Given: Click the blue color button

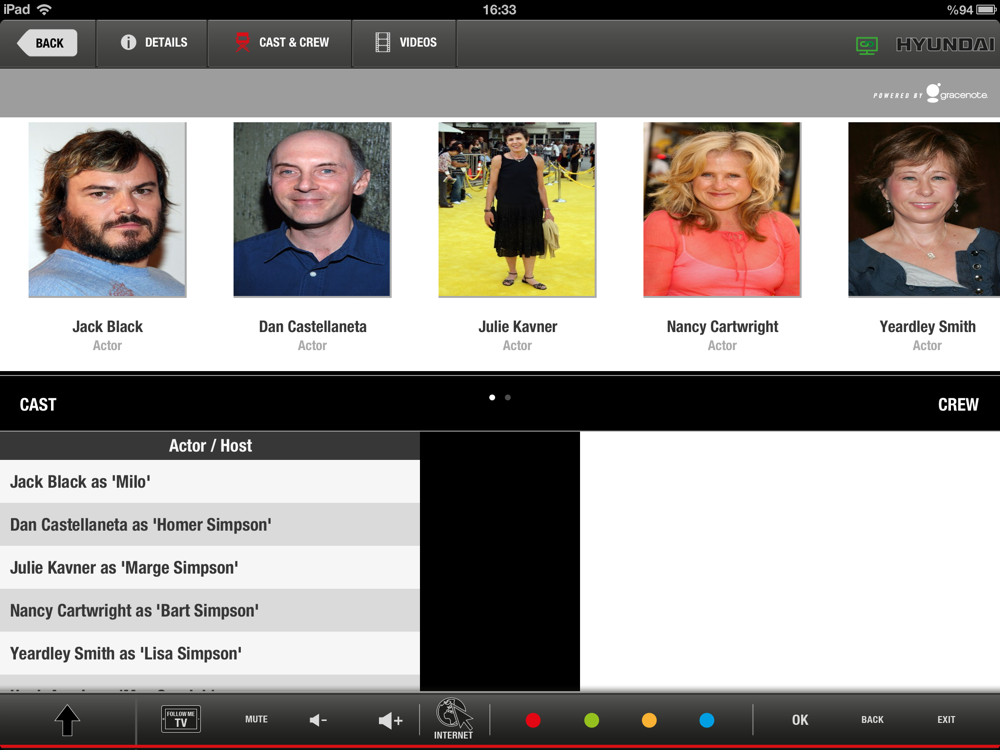Looking at the screenshot, I should click(x=707, y=720).
